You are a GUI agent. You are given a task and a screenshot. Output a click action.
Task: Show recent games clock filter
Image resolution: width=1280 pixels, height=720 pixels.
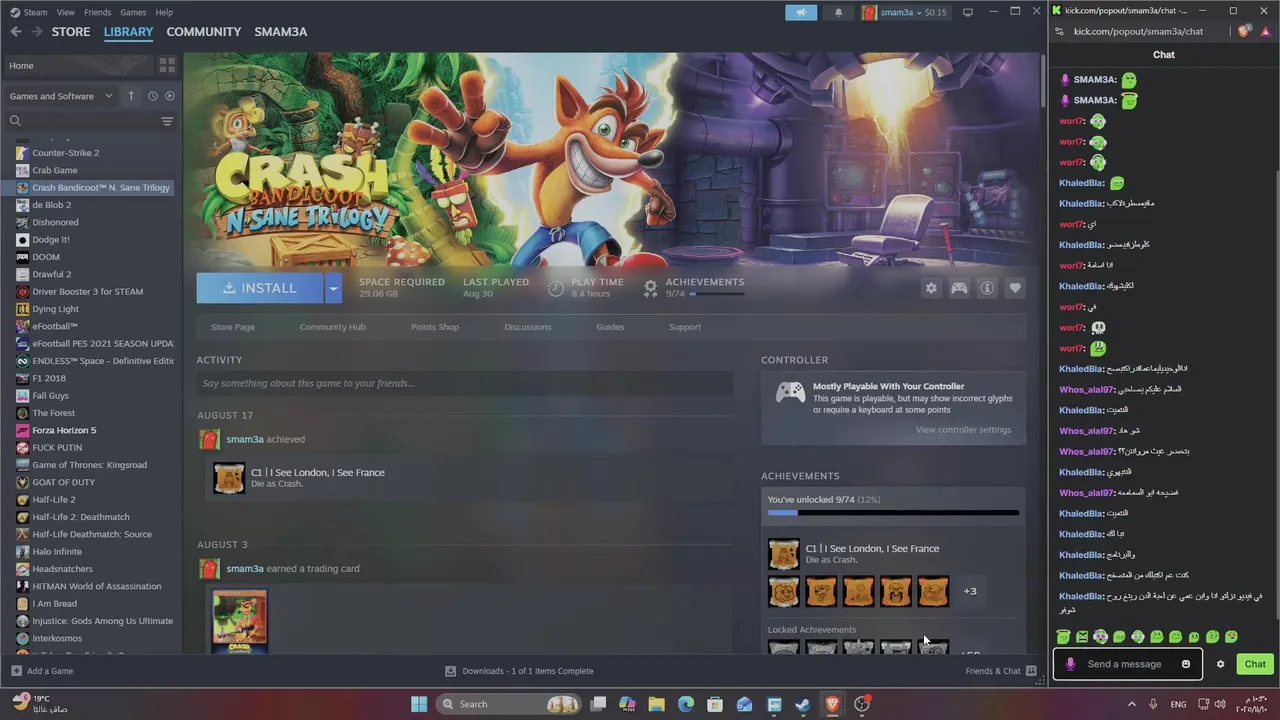coord(152,96)
